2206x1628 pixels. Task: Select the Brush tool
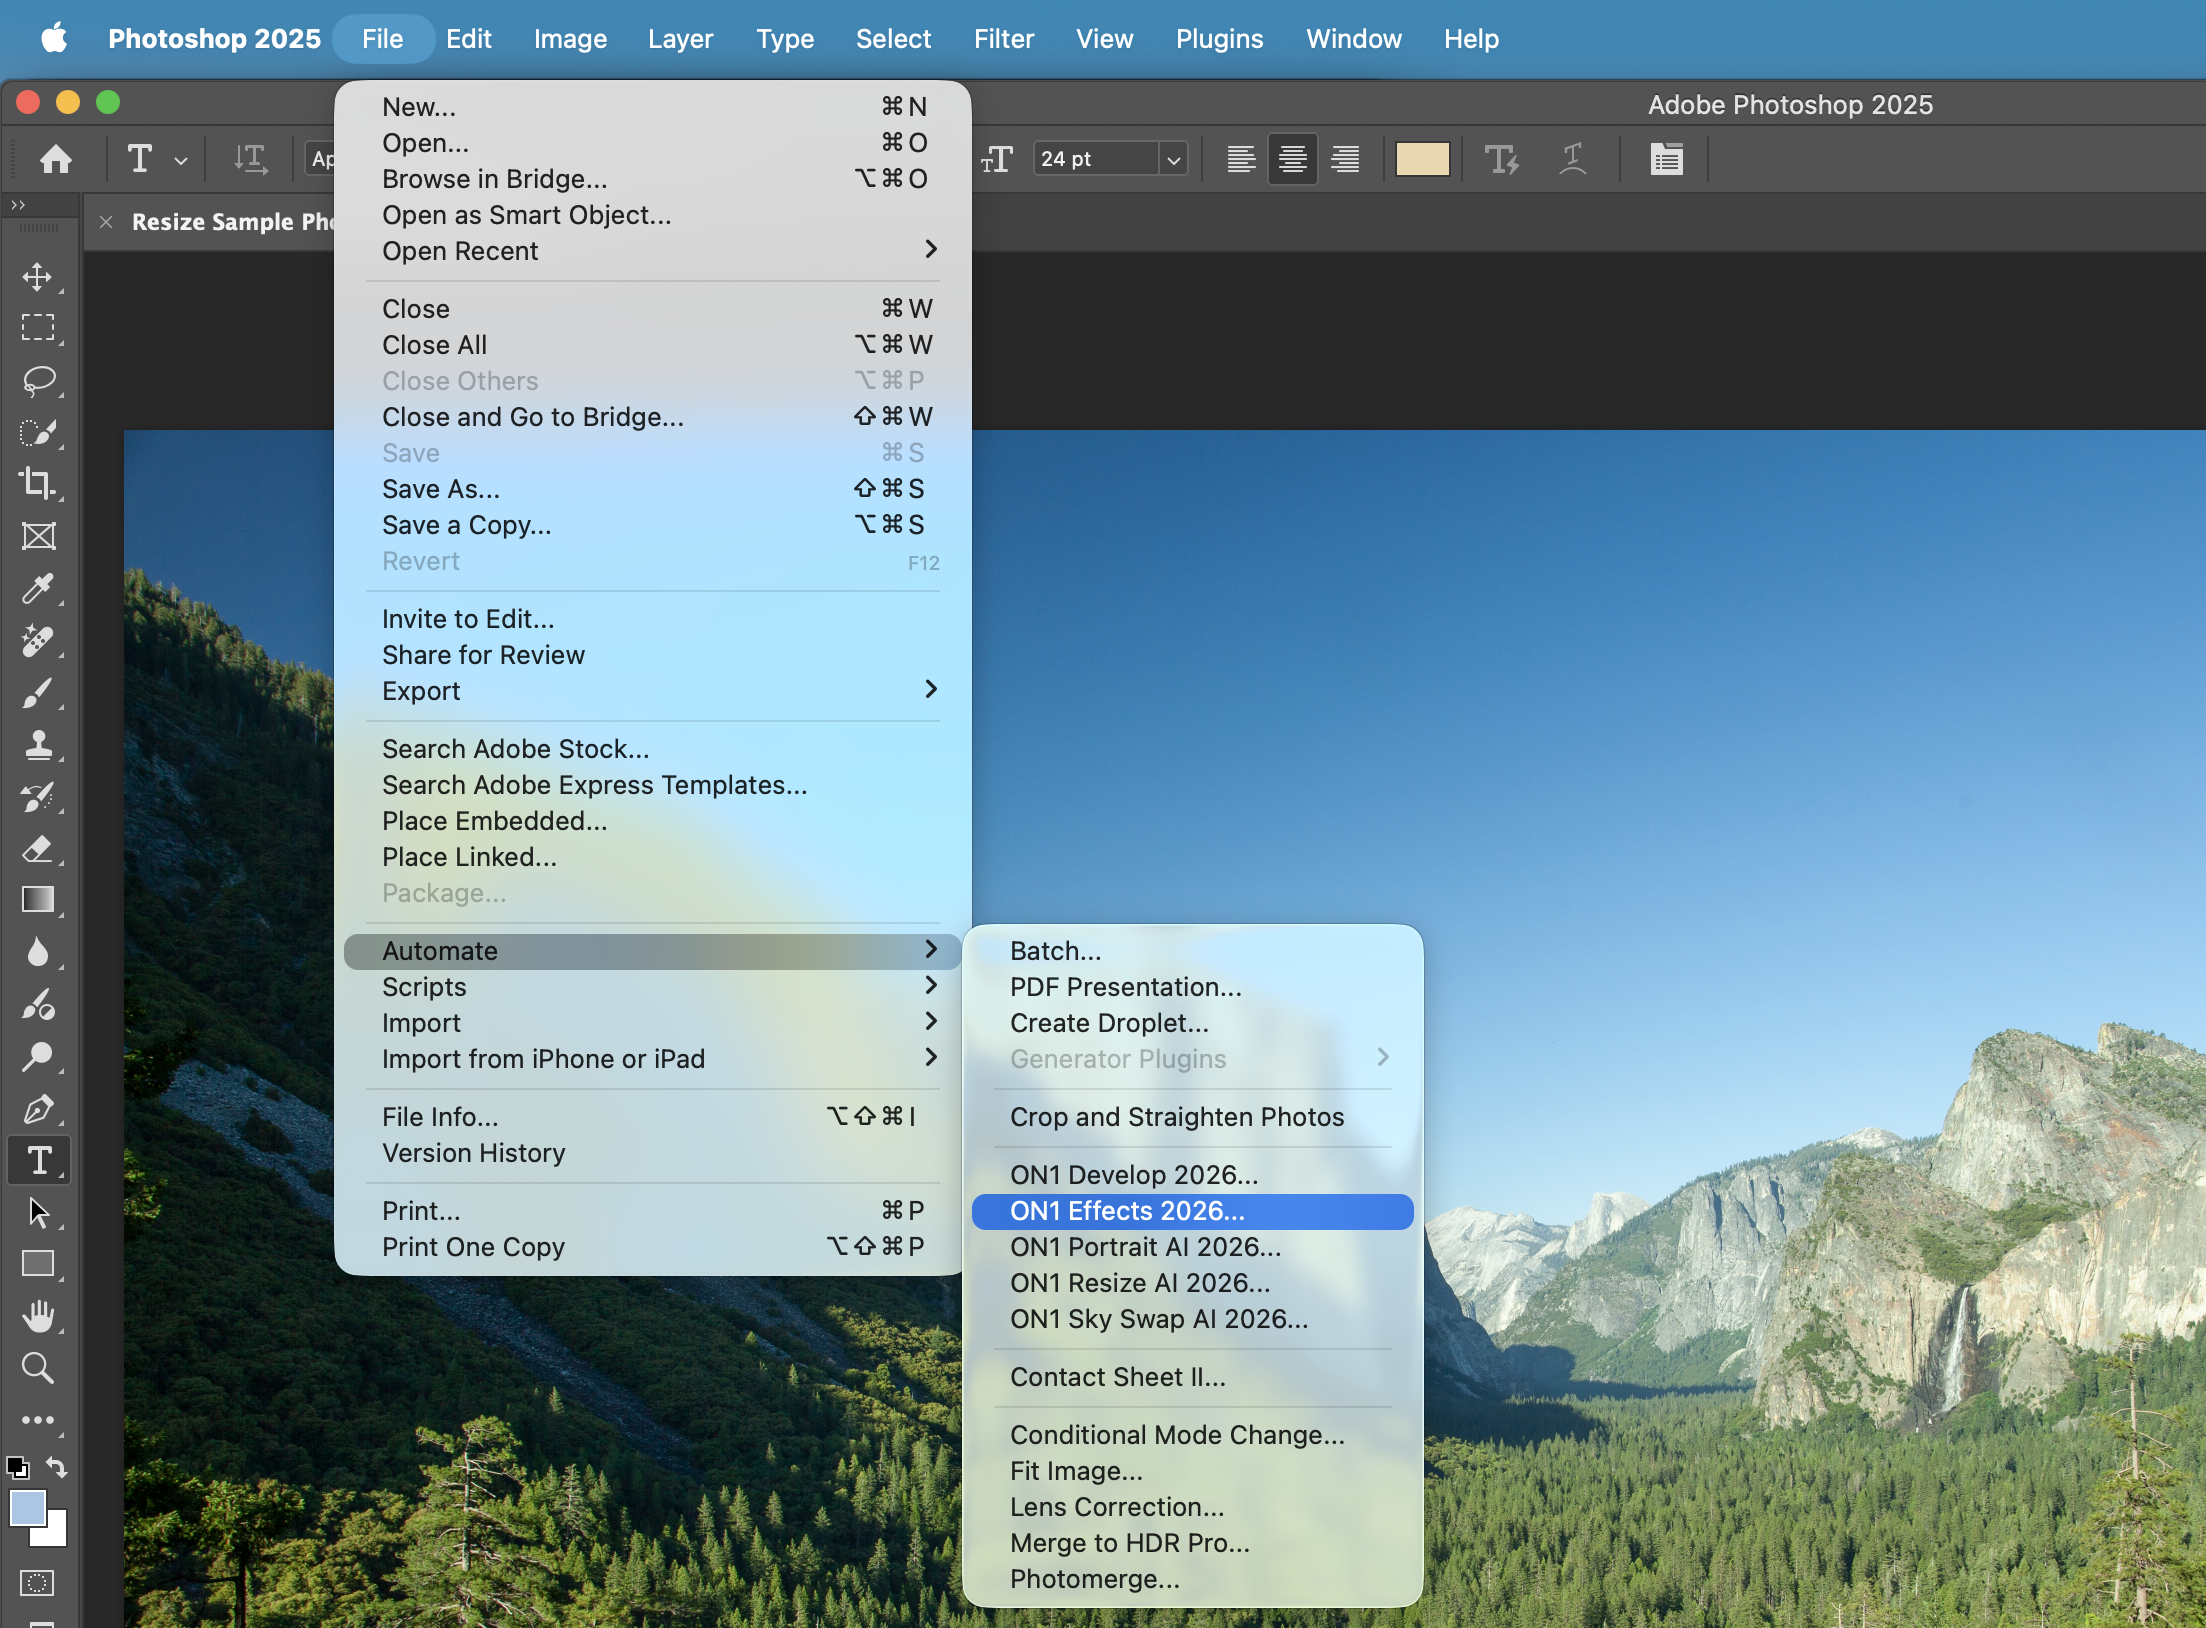(38, 692)
